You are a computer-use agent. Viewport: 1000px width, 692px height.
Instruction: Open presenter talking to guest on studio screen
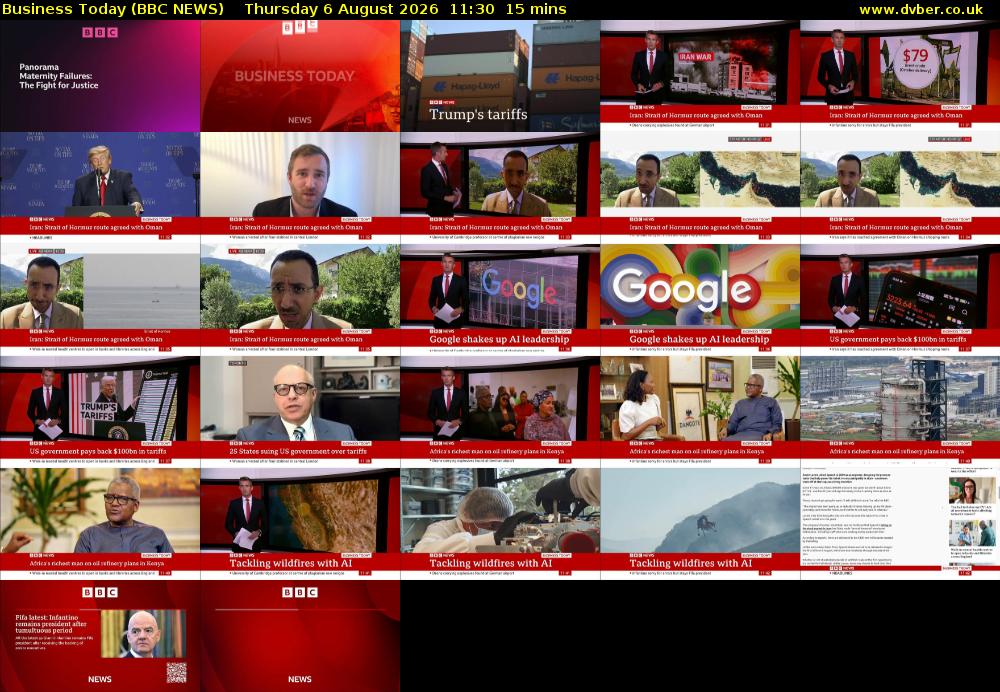click(x=500, y=188)
